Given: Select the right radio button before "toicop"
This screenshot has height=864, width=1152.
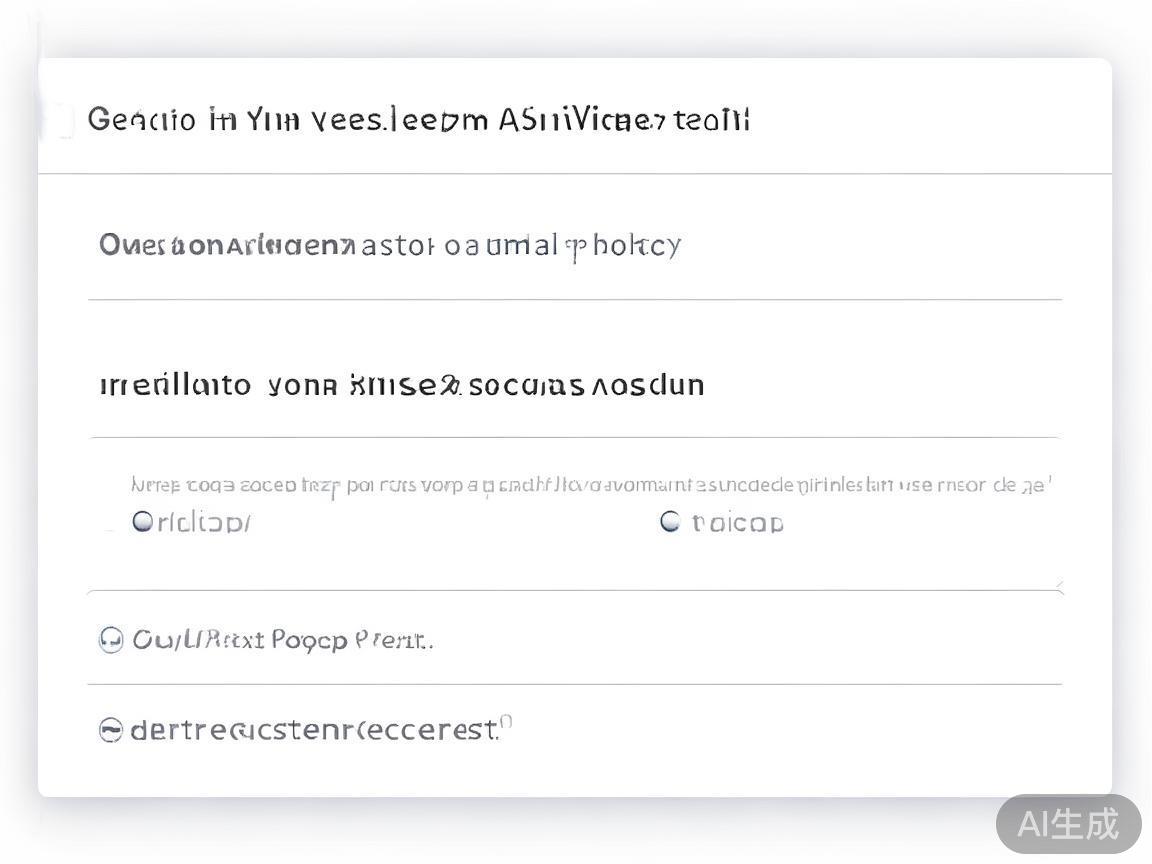Looking at the screenshot, I should point(670,521).
